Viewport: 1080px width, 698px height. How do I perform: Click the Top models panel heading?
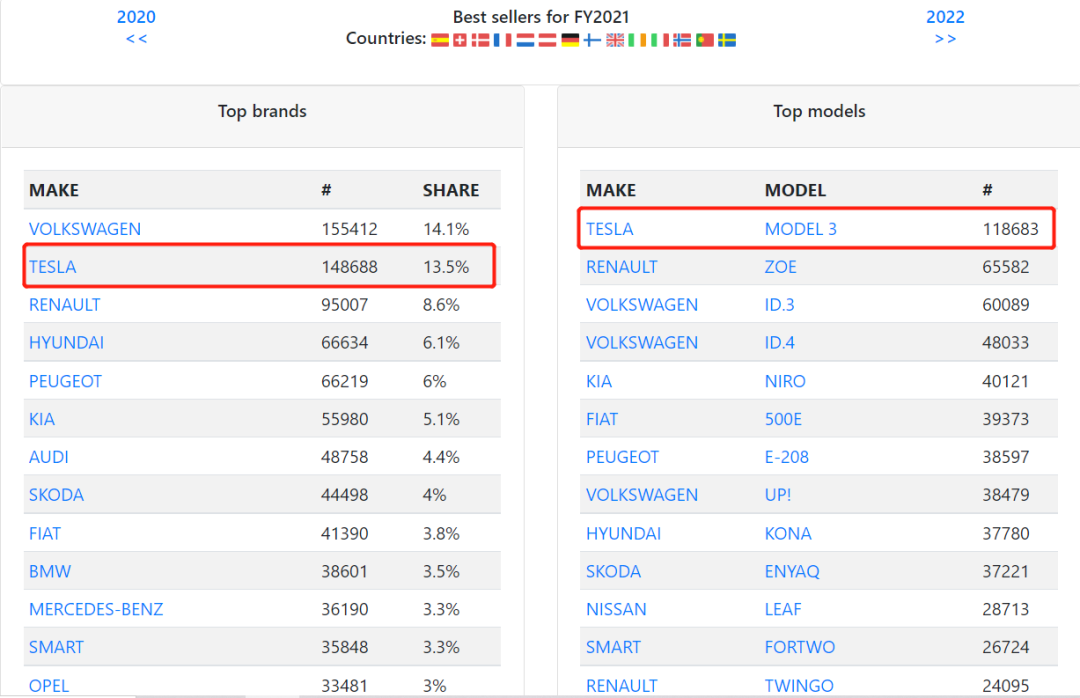819,111
